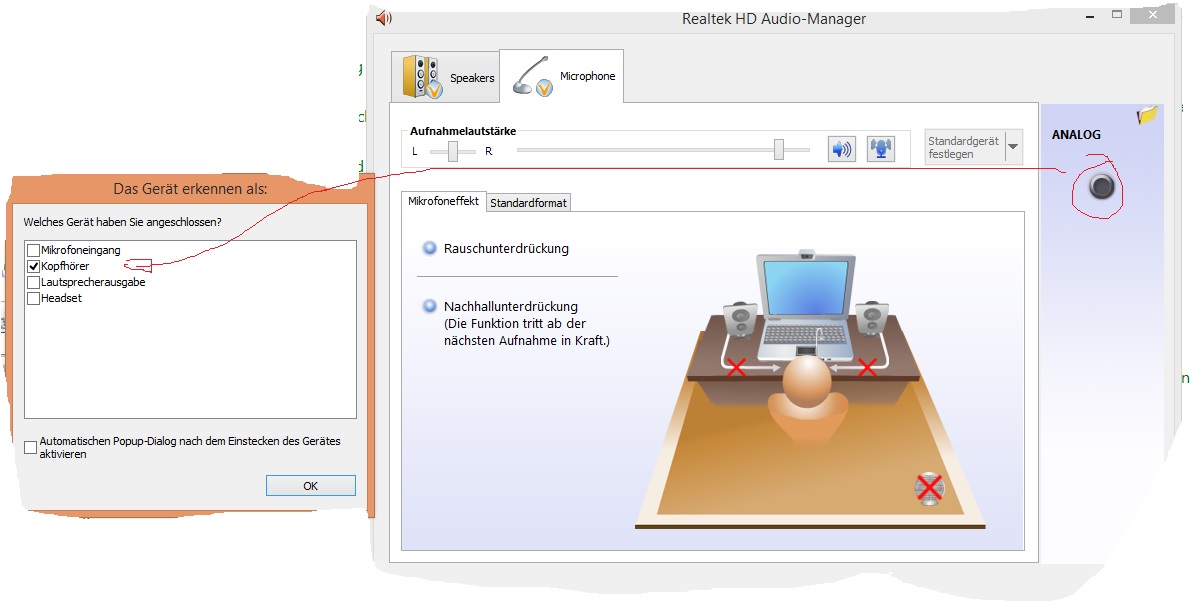Enable the automatic popup dialog checkbox
1200x603 pixels.
tap(31, 447)
